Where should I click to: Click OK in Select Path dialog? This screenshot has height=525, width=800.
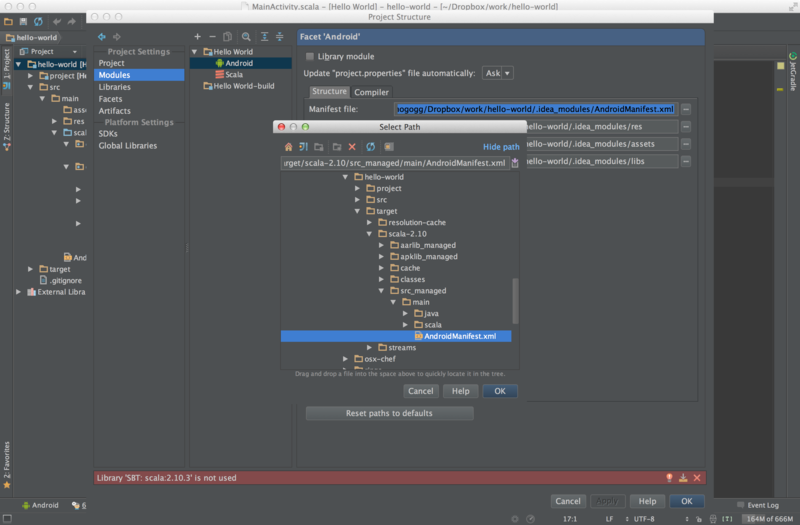pos(499,391)
